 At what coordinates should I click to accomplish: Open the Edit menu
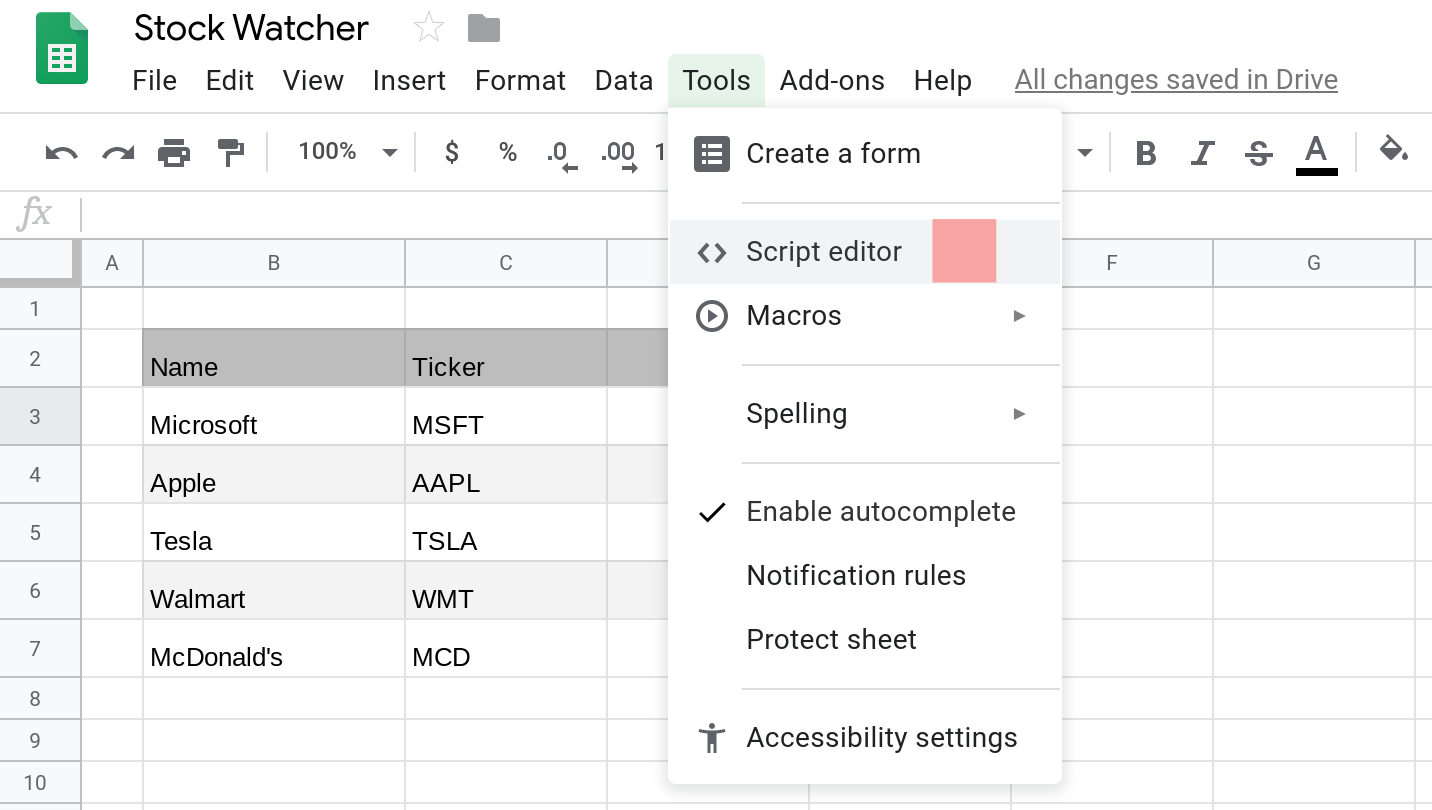click(230, 80)
